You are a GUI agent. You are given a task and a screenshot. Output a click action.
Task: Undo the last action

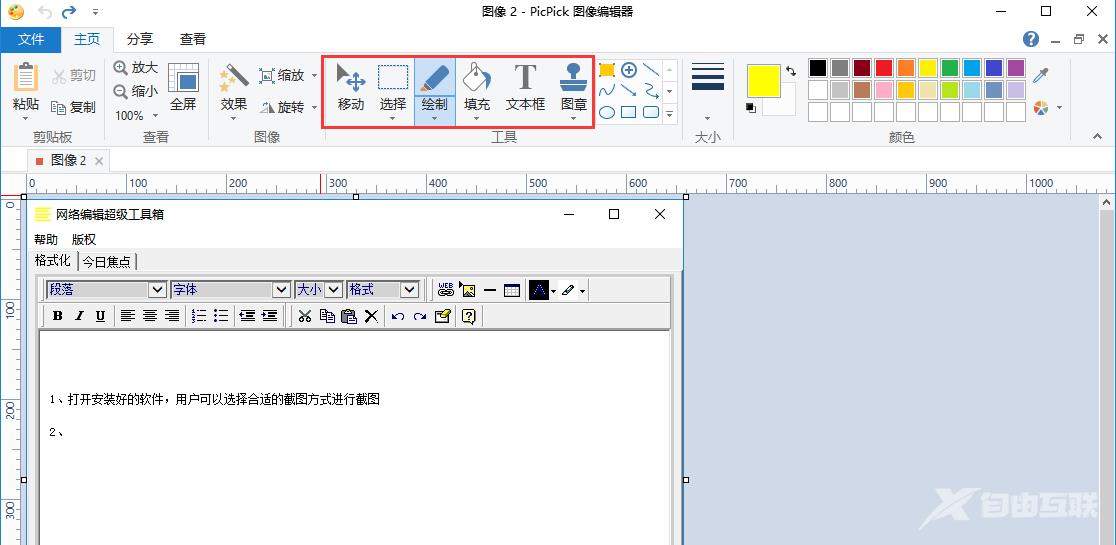point(44,11)
